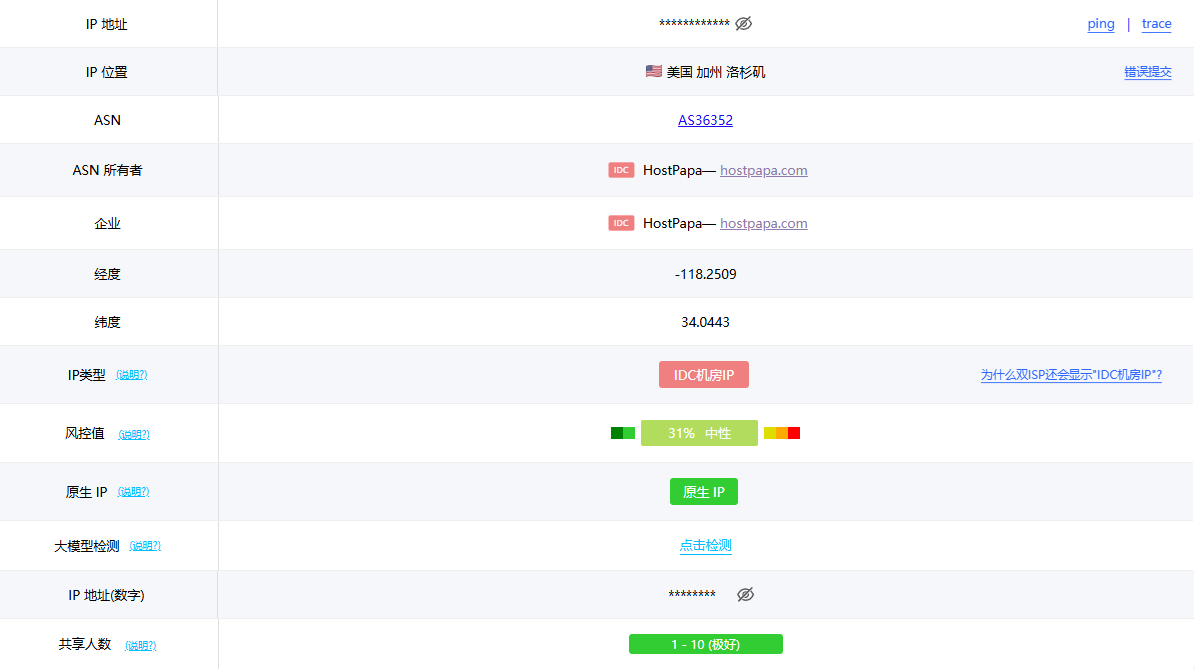Open the AS36352 ASN link
Image resolution: width=1195 pixels, height=669 pixels.
click(705, 120)
